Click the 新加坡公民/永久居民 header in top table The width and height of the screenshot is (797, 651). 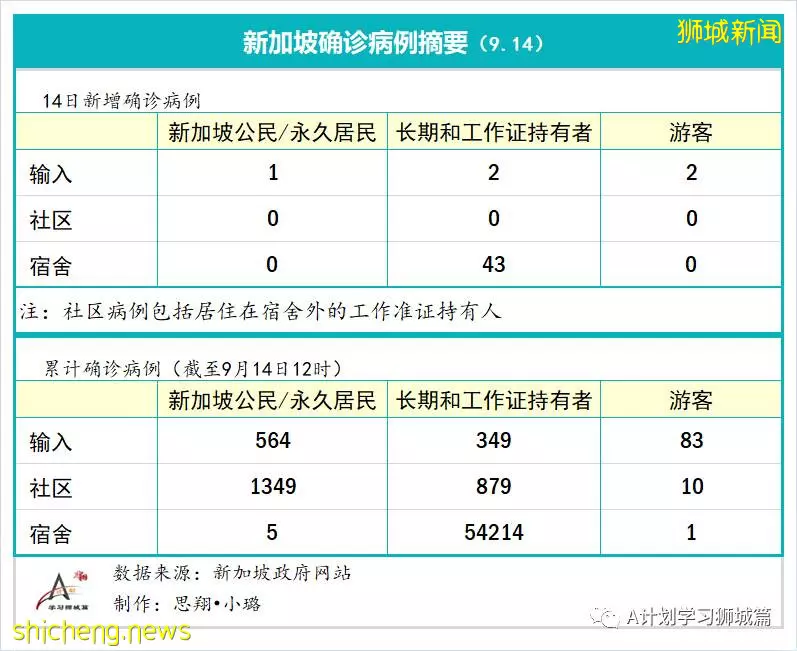(272, 133)
